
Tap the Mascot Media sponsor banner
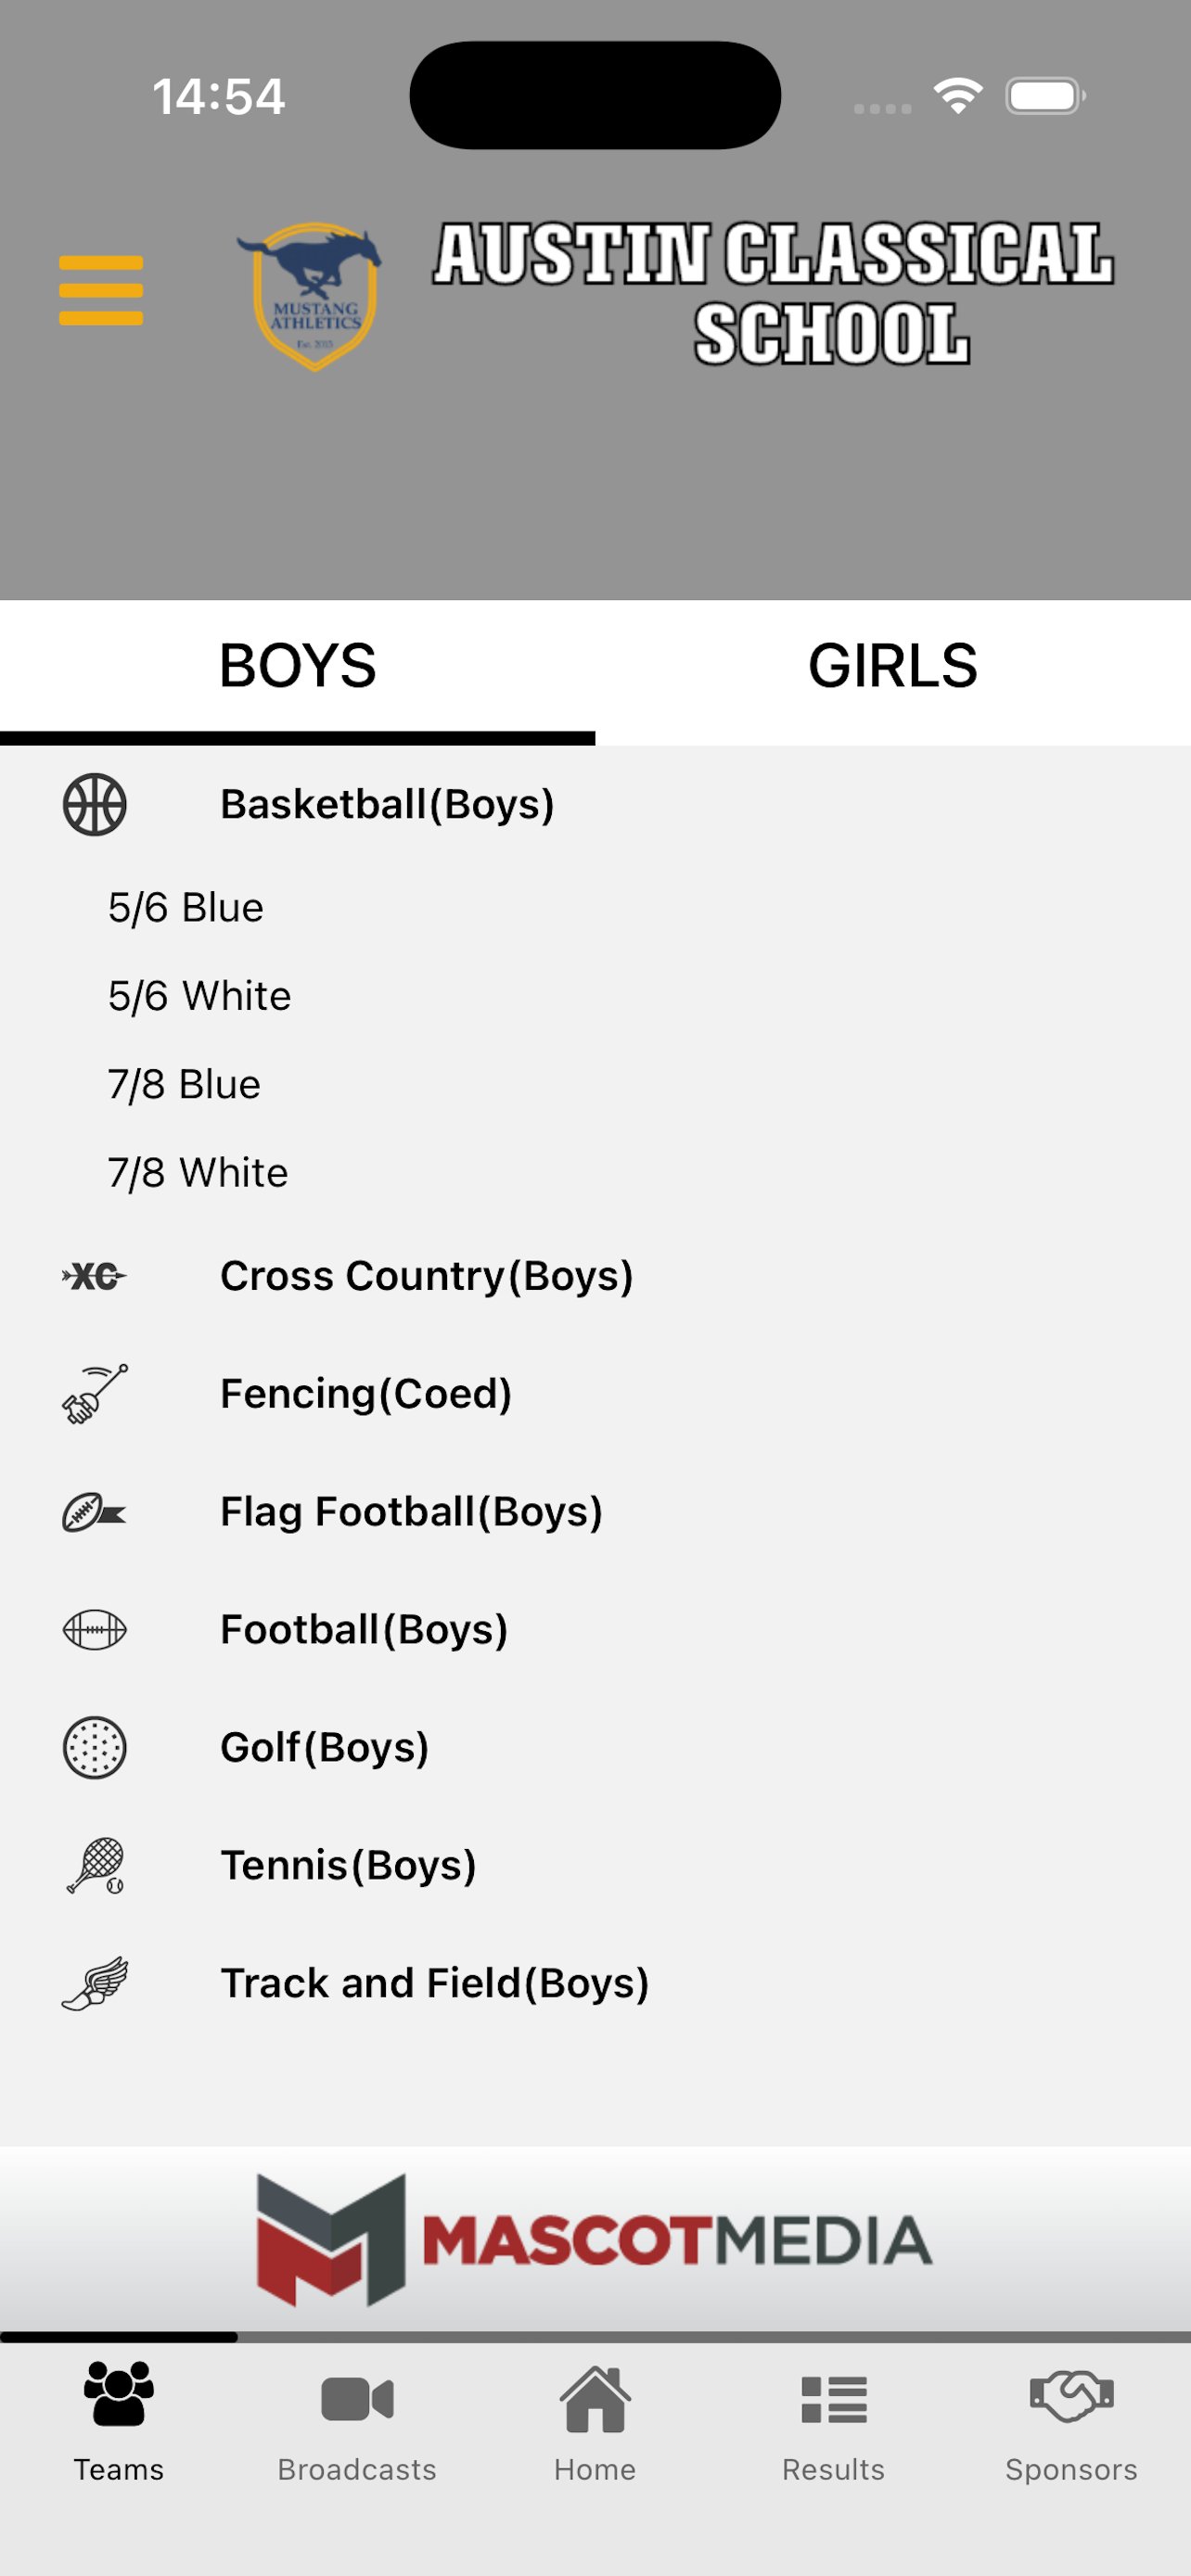[595, 2240]
